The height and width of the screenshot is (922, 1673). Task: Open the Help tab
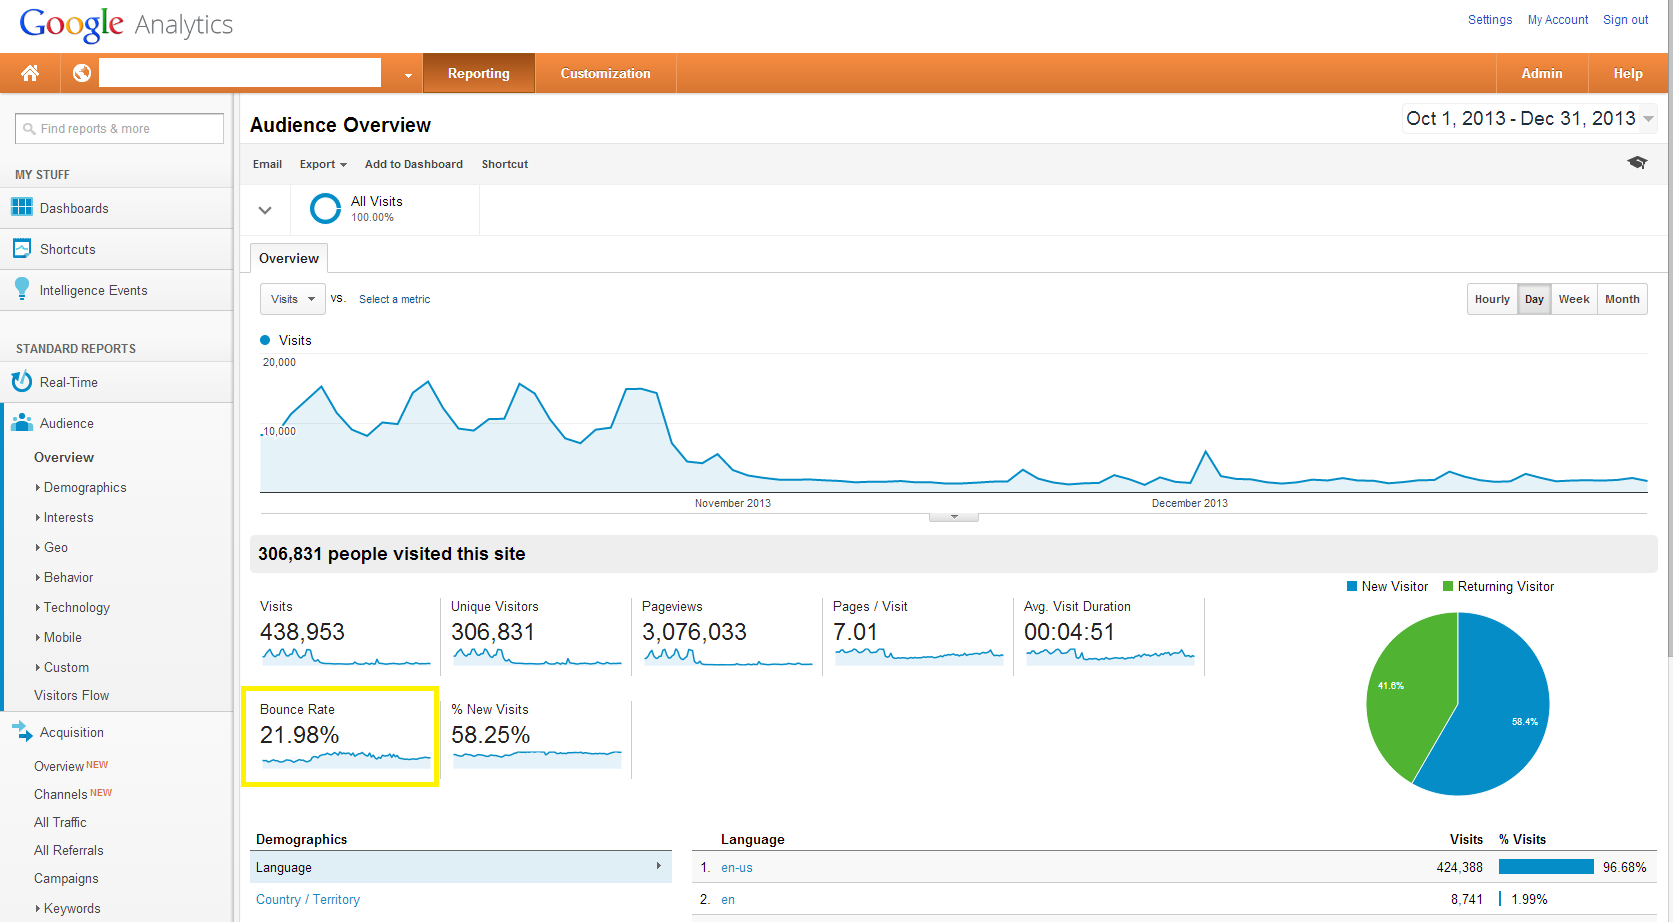click(x=1628, y=73)
